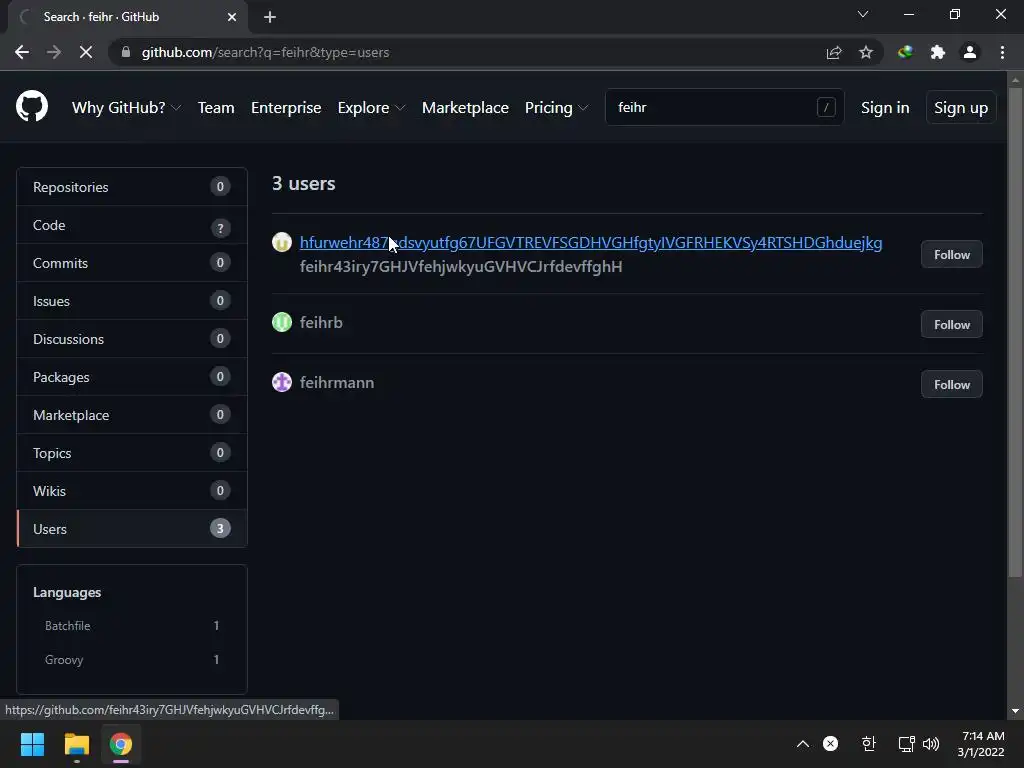
Task: Stop page loading with X button
Action: pyautogui.click(x=86, y=52)
